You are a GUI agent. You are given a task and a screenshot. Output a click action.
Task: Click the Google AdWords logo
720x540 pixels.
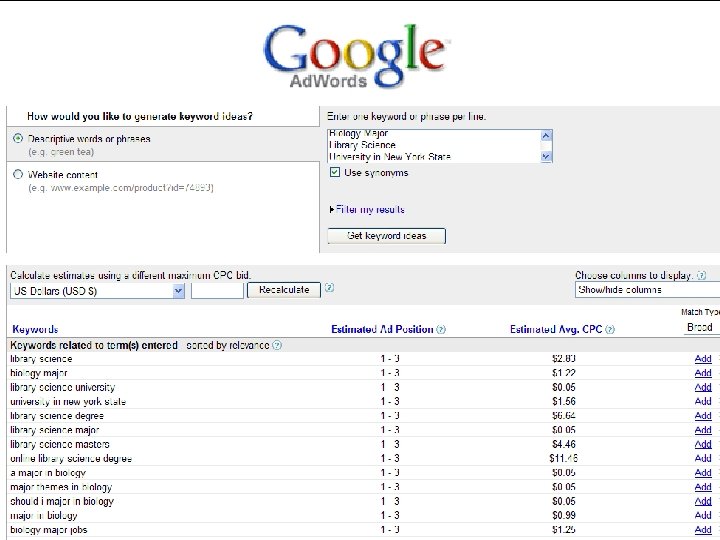point(356,56)
